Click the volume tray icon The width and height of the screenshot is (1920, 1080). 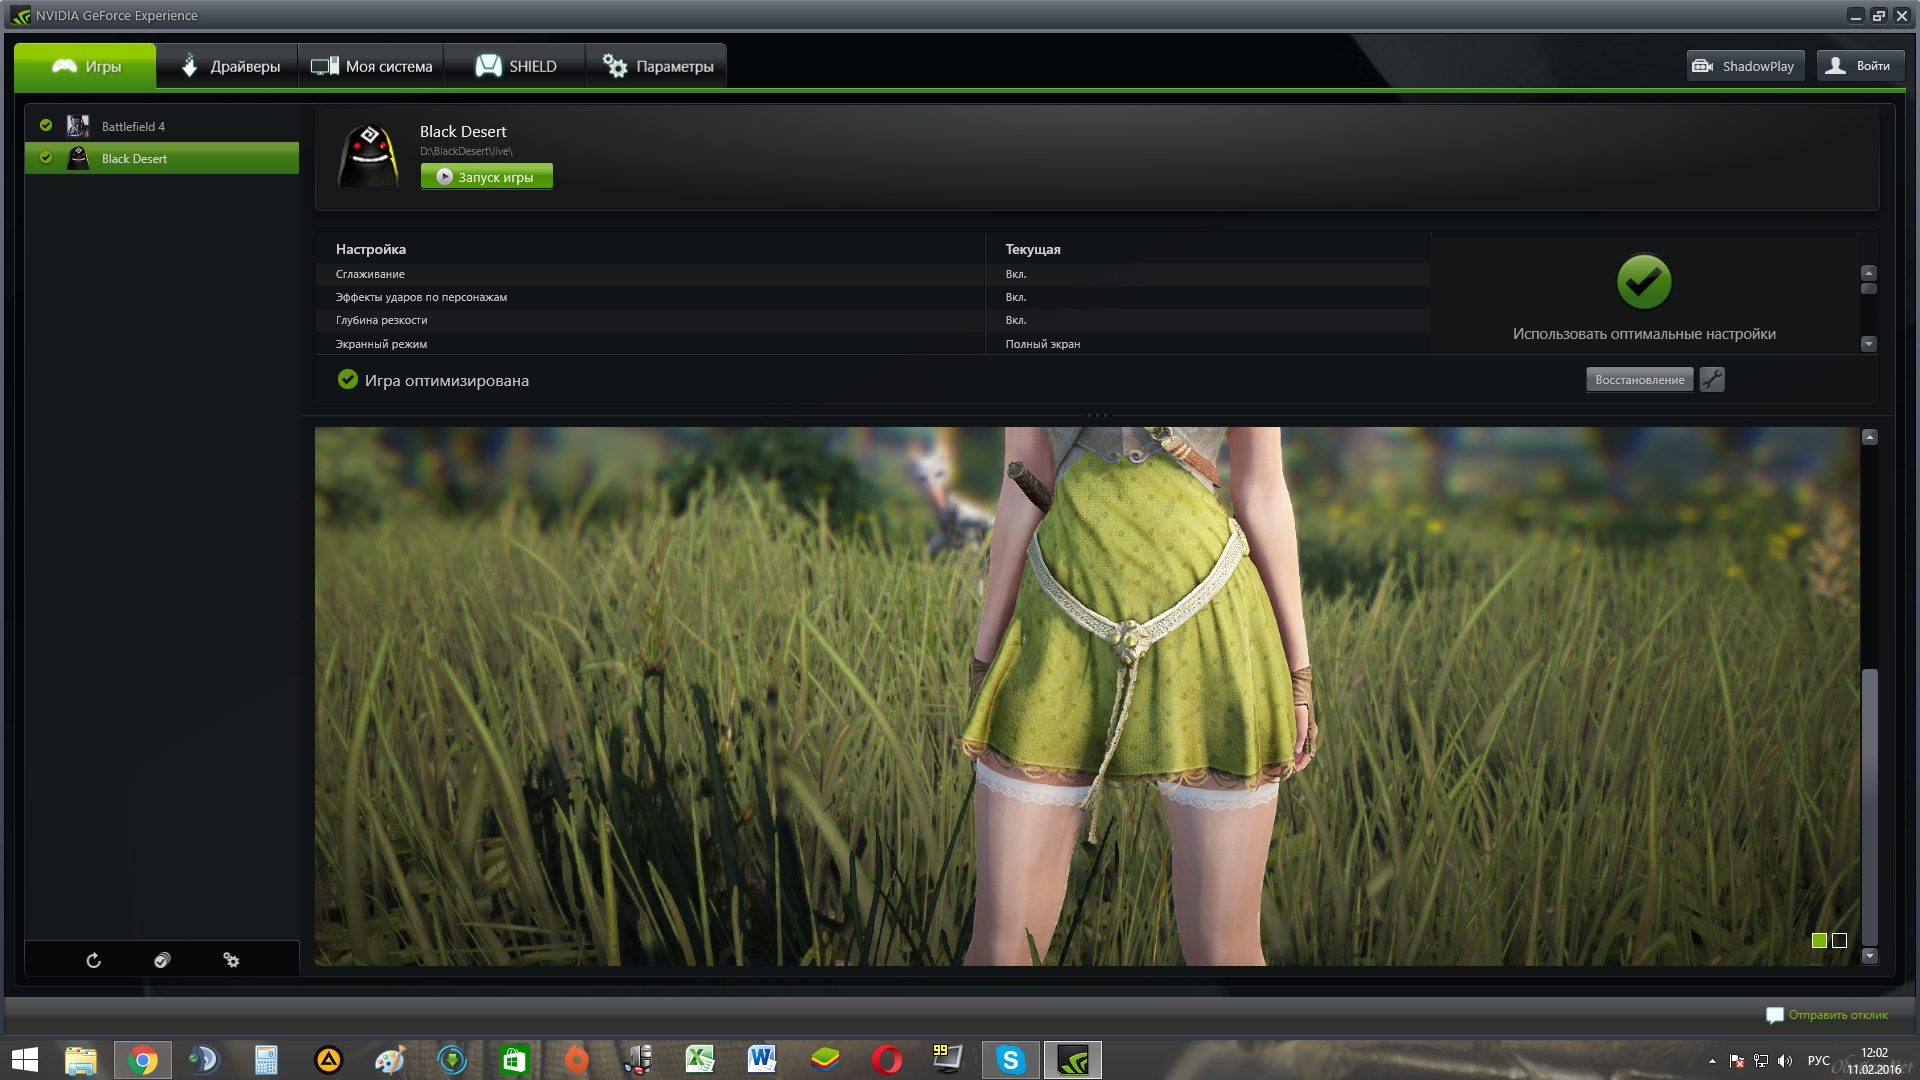point(1785,1061)
